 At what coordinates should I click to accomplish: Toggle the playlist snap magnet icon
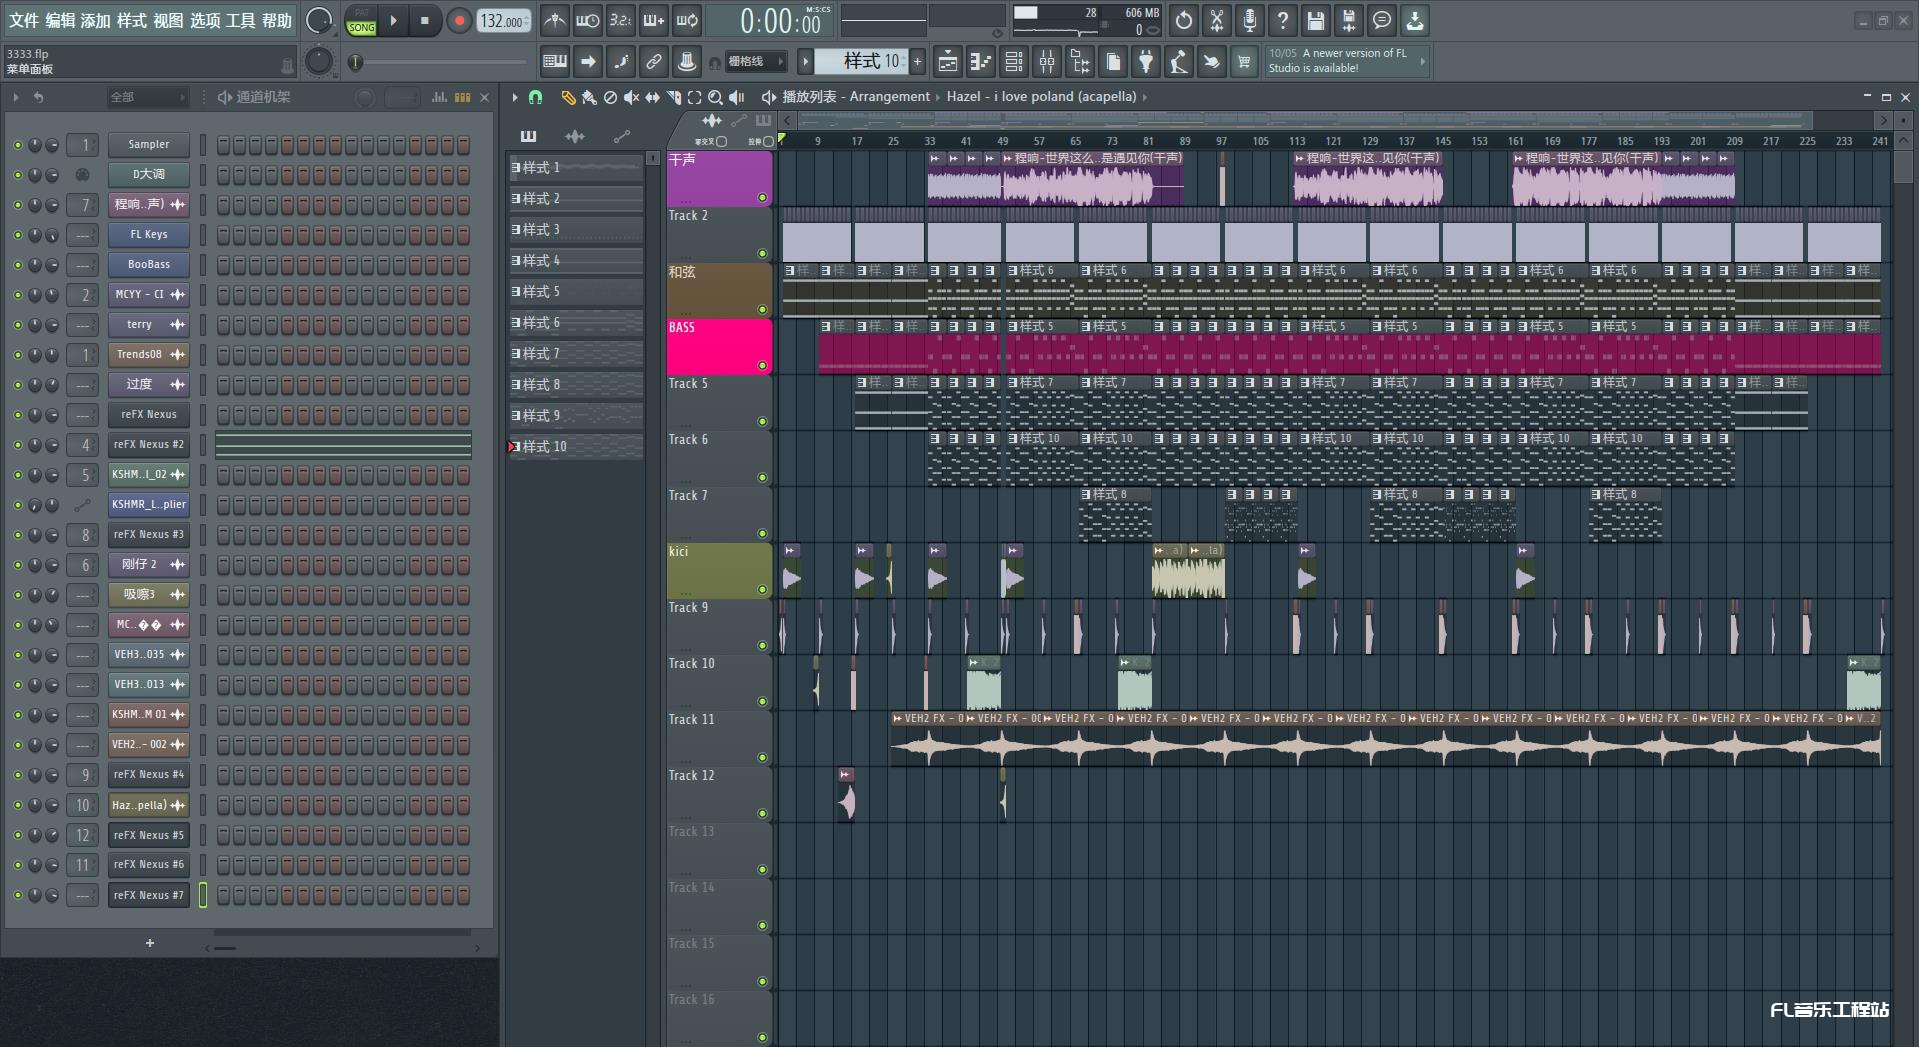(536, 97)
